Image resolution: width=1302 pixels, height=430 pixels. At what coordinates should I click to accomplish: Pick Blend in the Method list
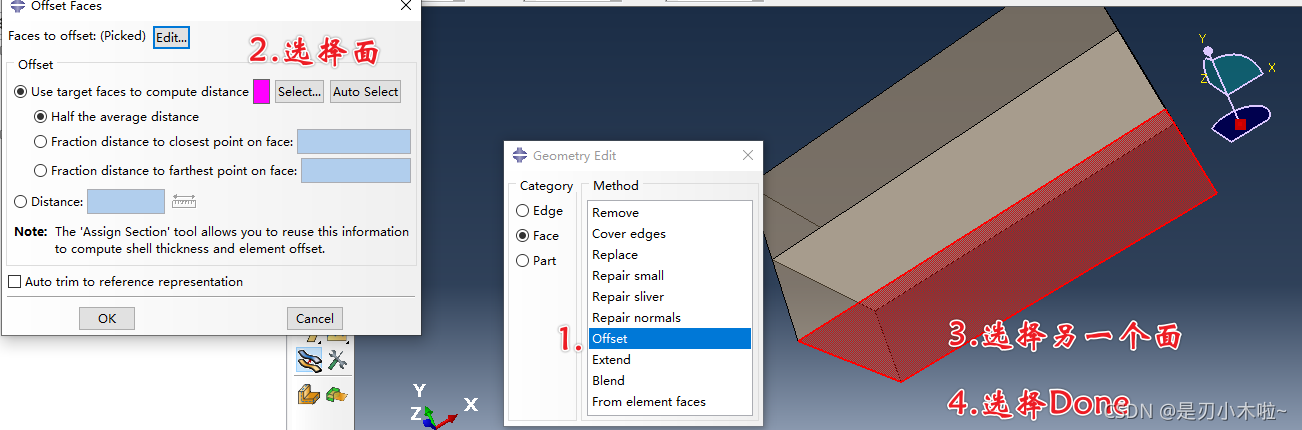(608, 381)
